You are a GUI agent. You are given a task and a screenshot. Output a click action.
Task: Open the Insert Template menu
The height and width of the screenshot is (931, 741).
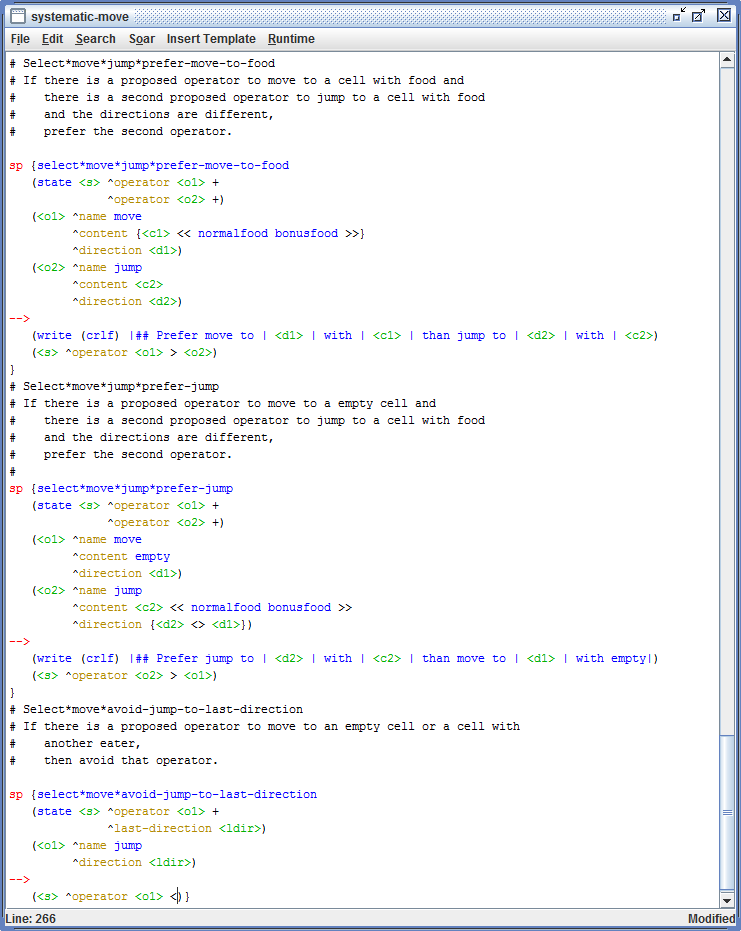[x=211, y=39]
